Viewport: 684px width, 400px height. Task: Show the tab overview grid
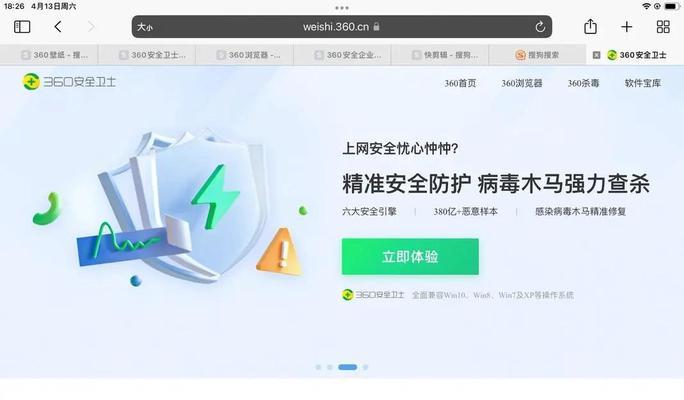click(x=663, y=27)
